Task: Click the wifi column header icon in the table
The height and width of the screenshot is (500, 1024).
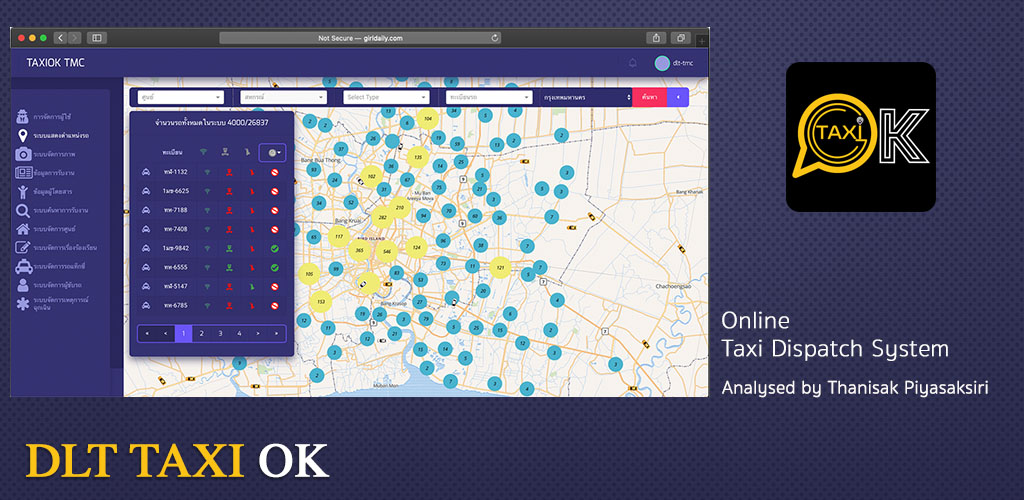Action: click(204, 152)
